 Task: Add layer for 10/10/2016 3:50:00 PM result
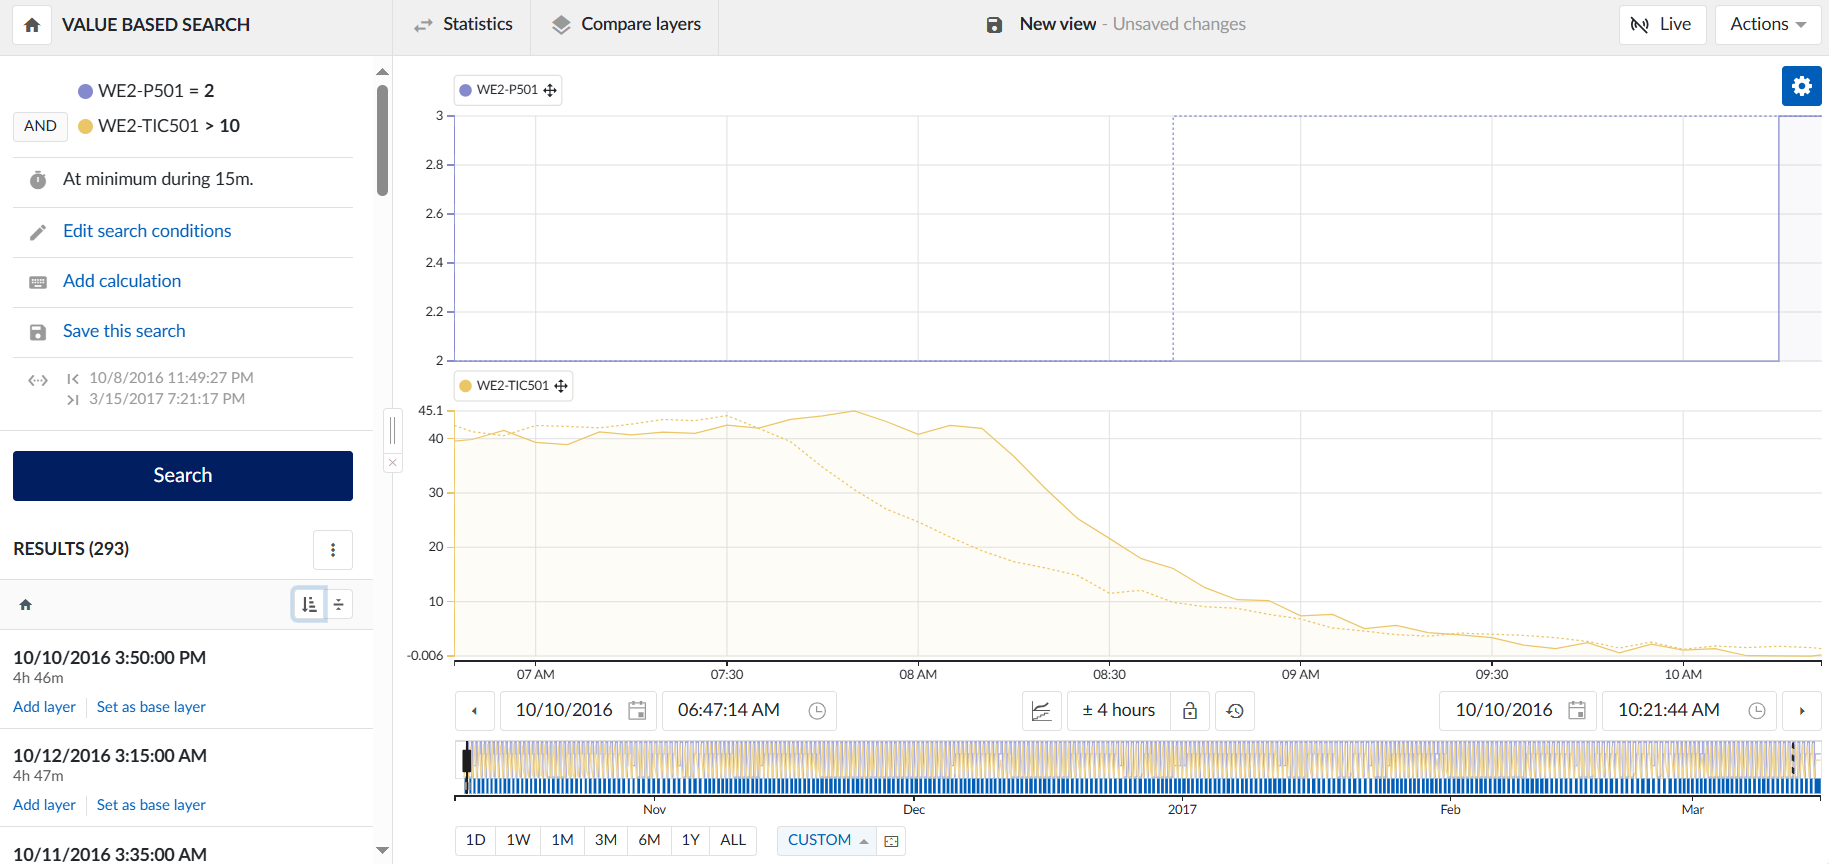[44, 707]
